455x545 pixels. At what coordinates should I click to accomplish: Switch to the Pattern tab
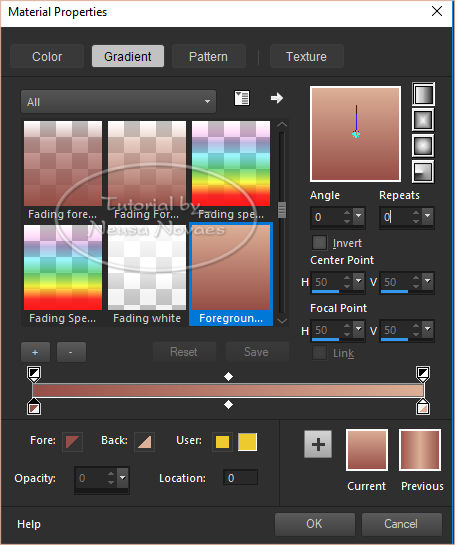click(x=209, y=56)
